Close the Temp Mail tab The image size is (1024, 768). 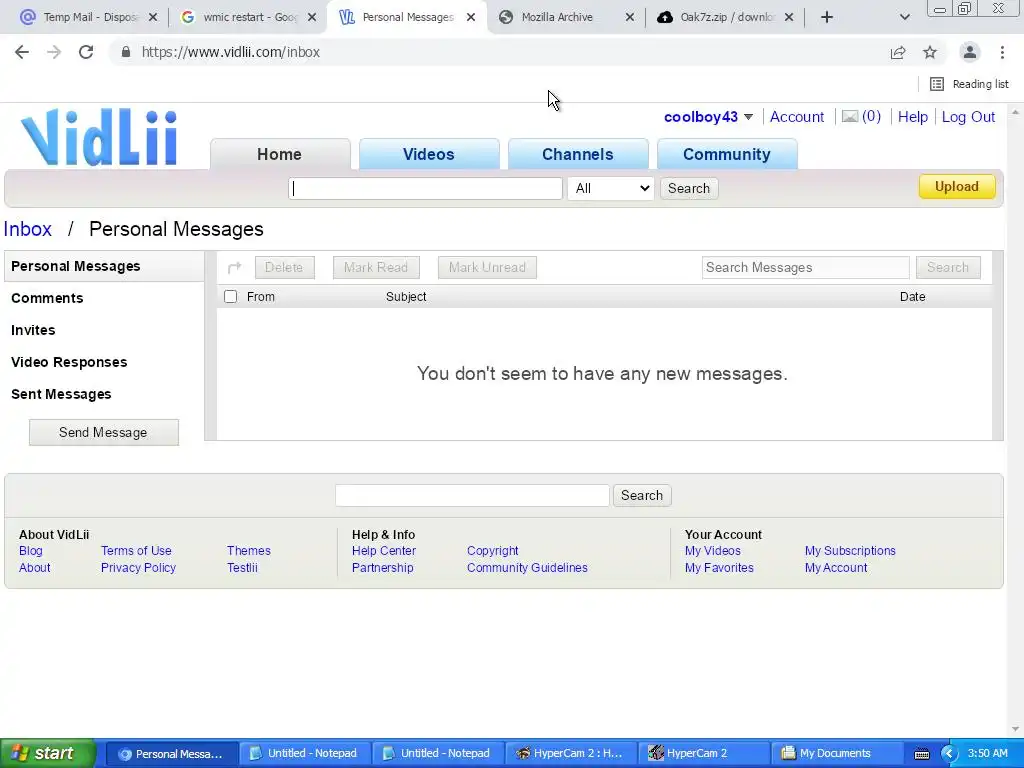click(x=153, y=17)
